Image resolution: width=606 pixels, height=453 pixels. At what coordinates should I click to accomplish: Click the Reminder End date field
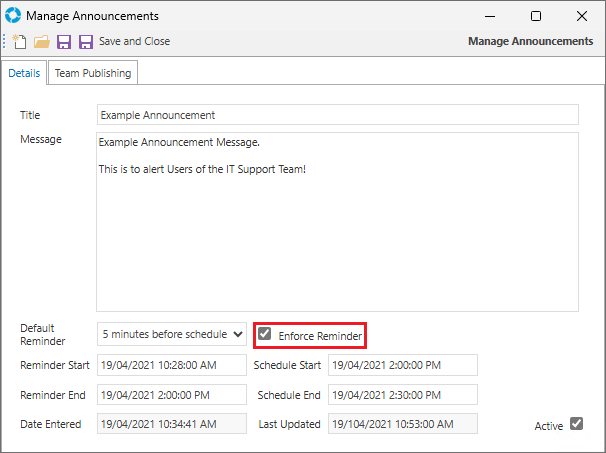coord(172,395)
